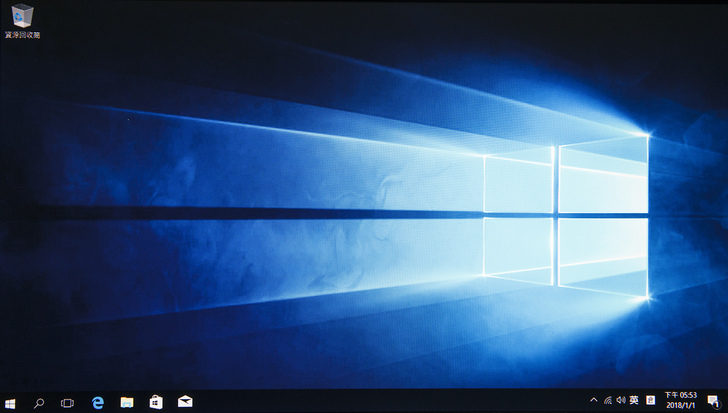This screenshot has height=413, width=728.
Task: Open Task View on the taskbar
Action: pos(67,403)
